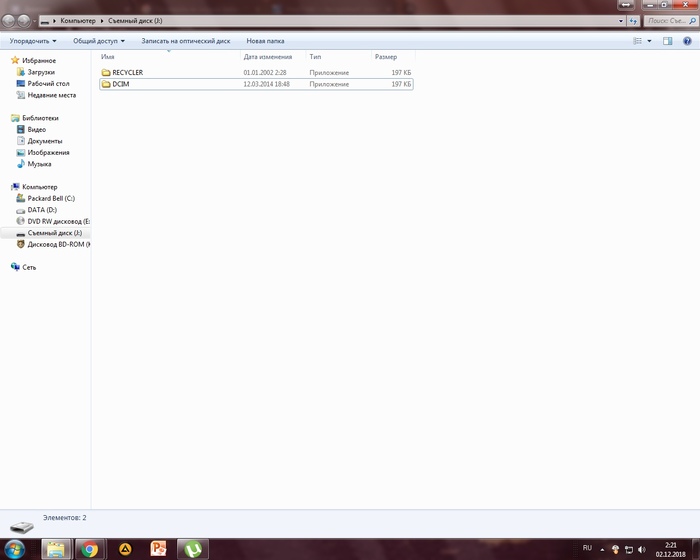Open the Музыка library
The height and width of the screenshot is (560, 700).
click(39, 164)
